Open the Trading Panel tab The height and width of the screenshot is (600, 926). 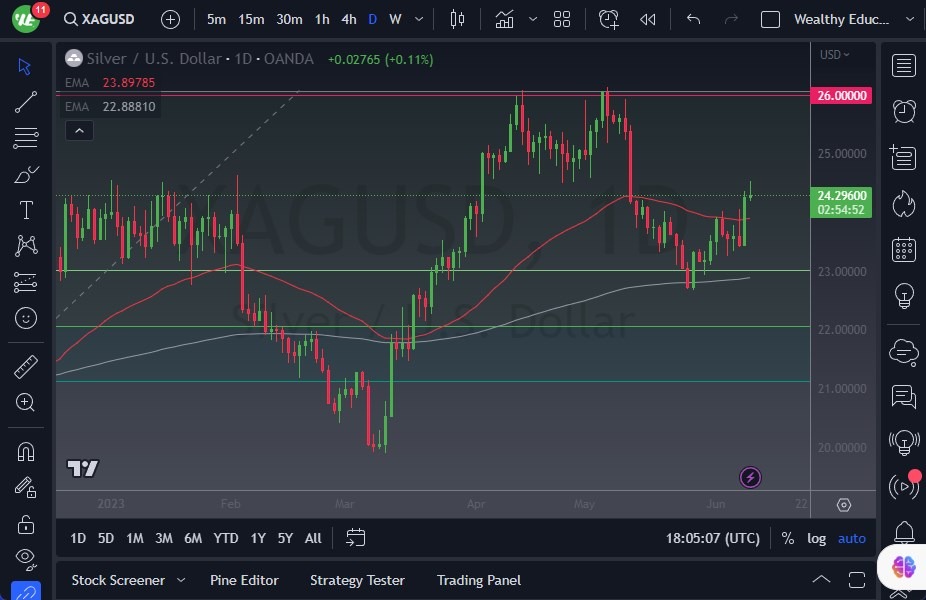pos(478,581)
